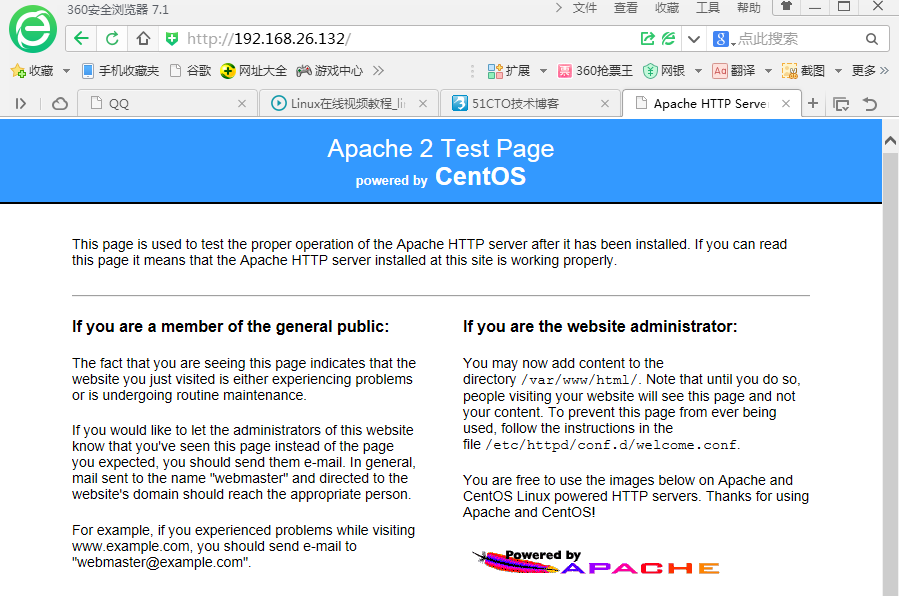The height and width of the screenshot is (596, 899).
Task: Close the Linux在线视频教程 tab
Action: [423, 104]
